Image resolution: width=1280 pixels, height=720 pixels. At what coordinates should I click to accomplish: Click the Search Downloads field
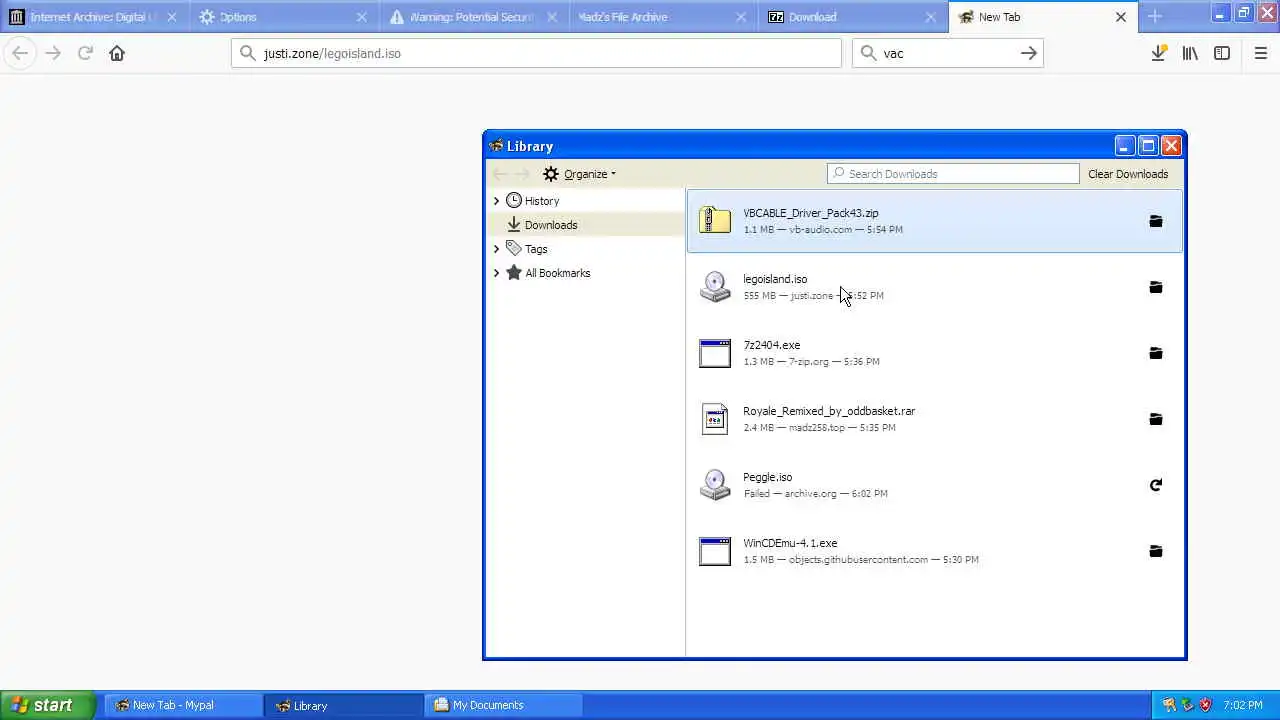click(x=953, y=174)
